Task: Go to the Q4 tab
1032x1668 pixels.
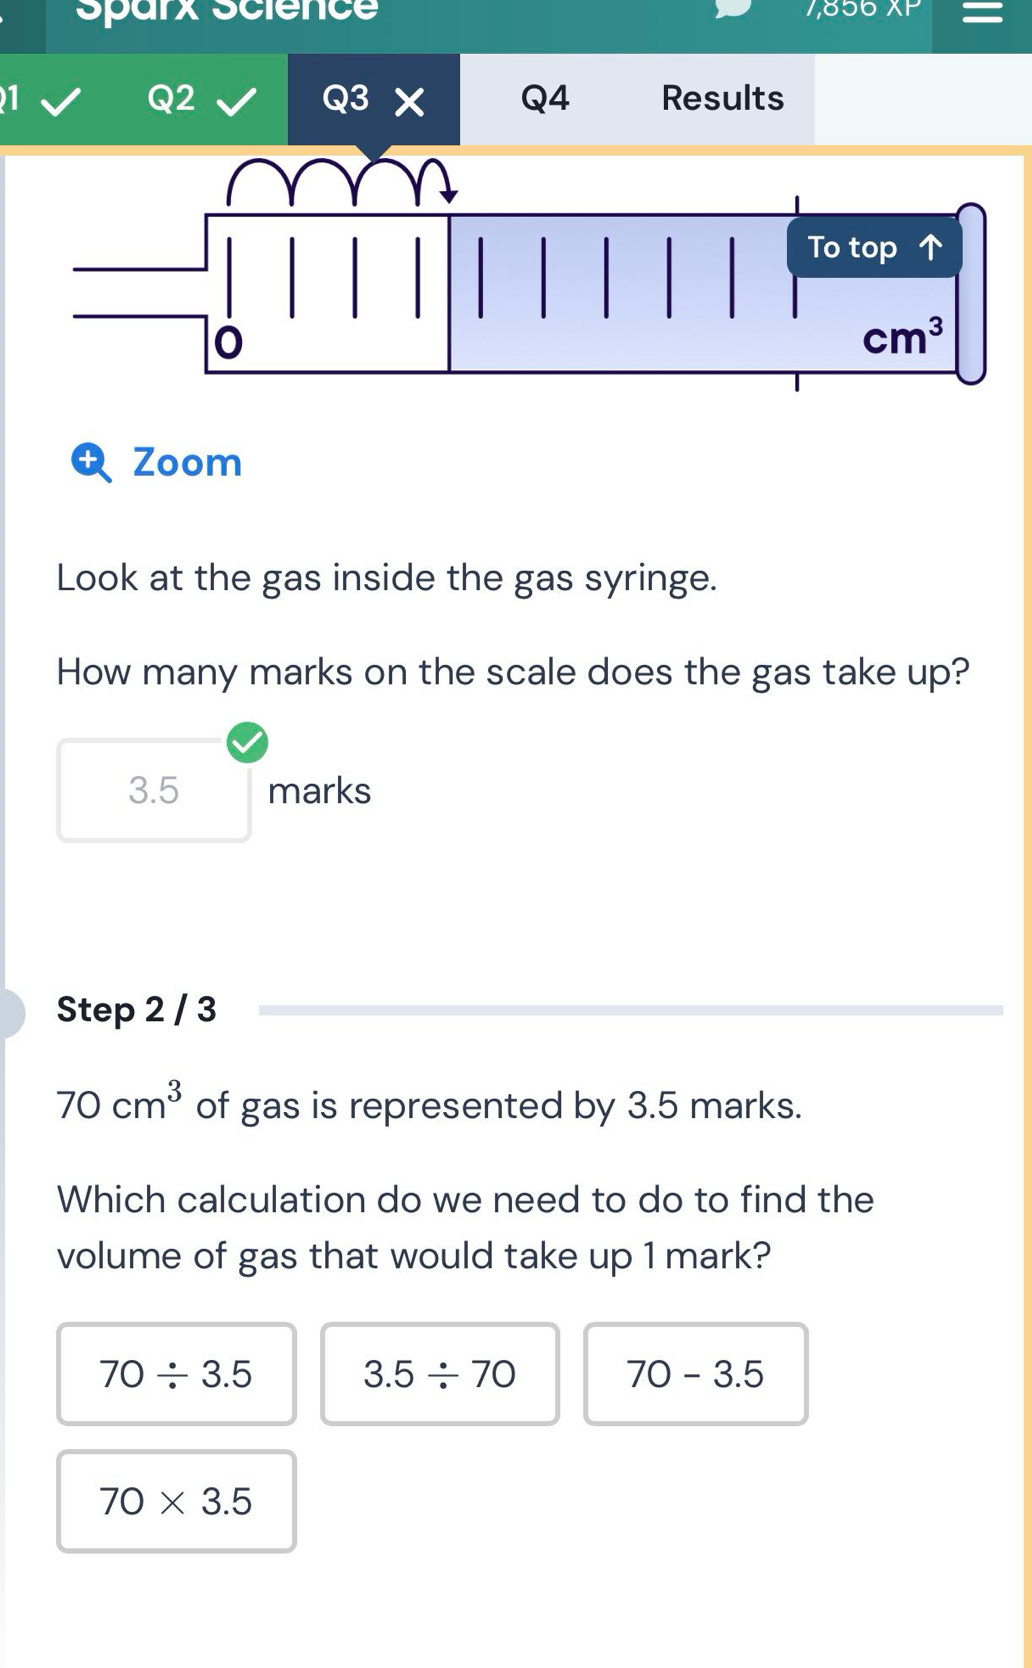Action: pyautogui.click(x=545, y=99)
